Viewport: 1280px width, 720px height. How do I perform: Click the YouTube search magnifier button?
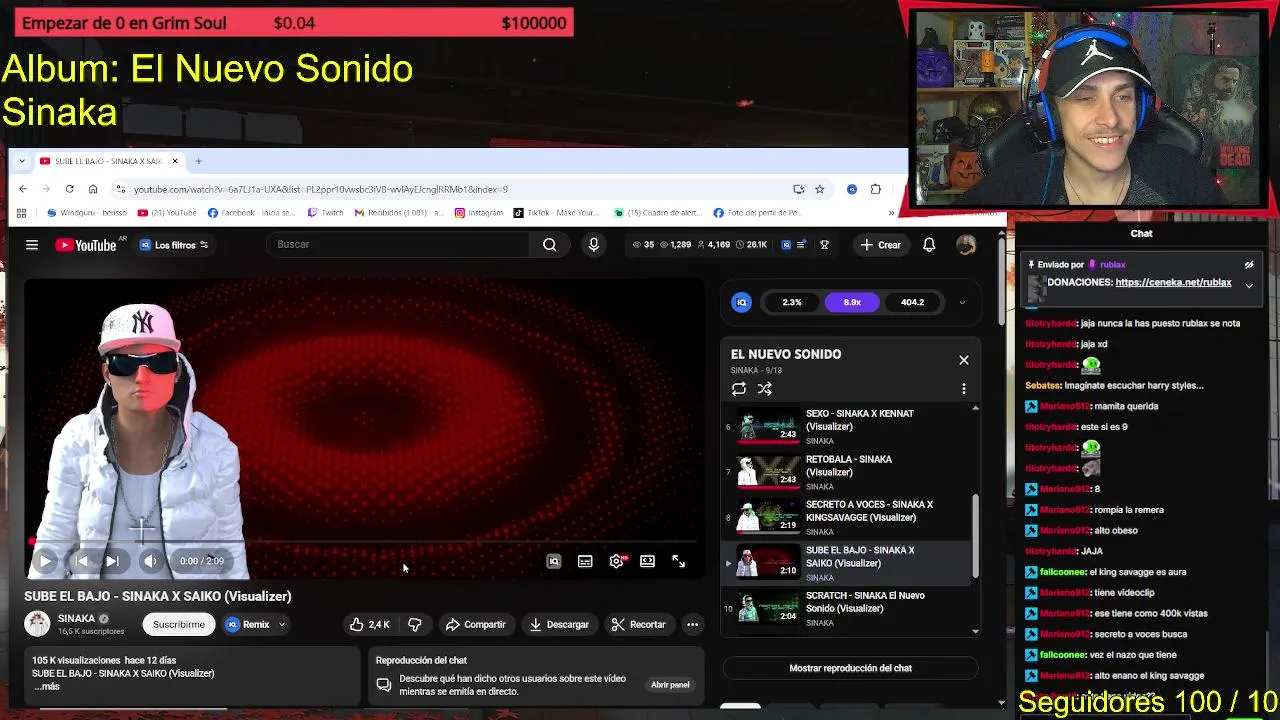pos(549,244)
